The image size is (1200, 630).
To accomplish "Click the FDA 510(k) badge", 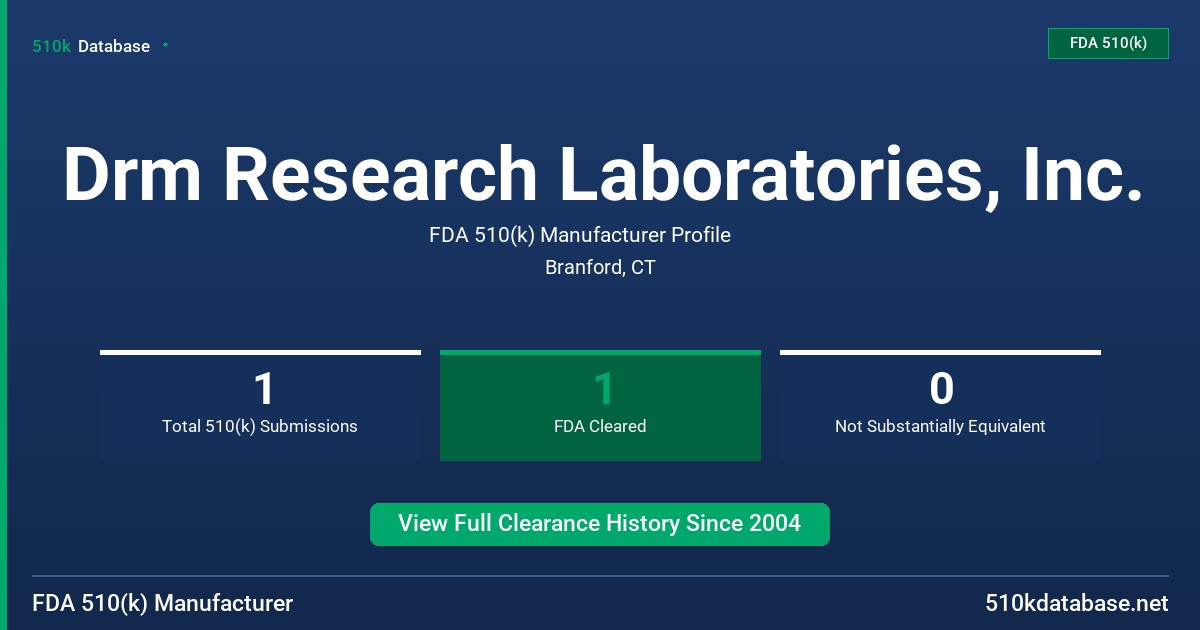I will point(1108,43).
